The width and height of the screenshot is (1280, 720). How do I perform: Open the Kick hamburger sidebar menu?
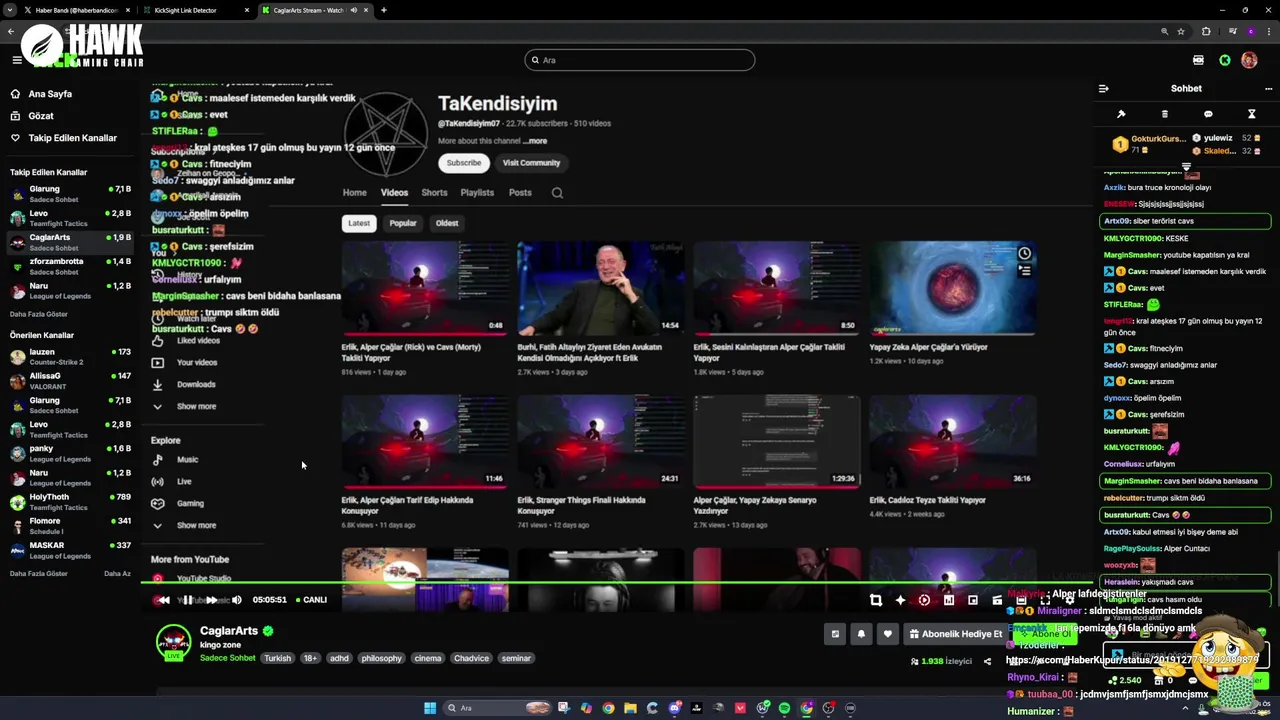tap(17, 60)
